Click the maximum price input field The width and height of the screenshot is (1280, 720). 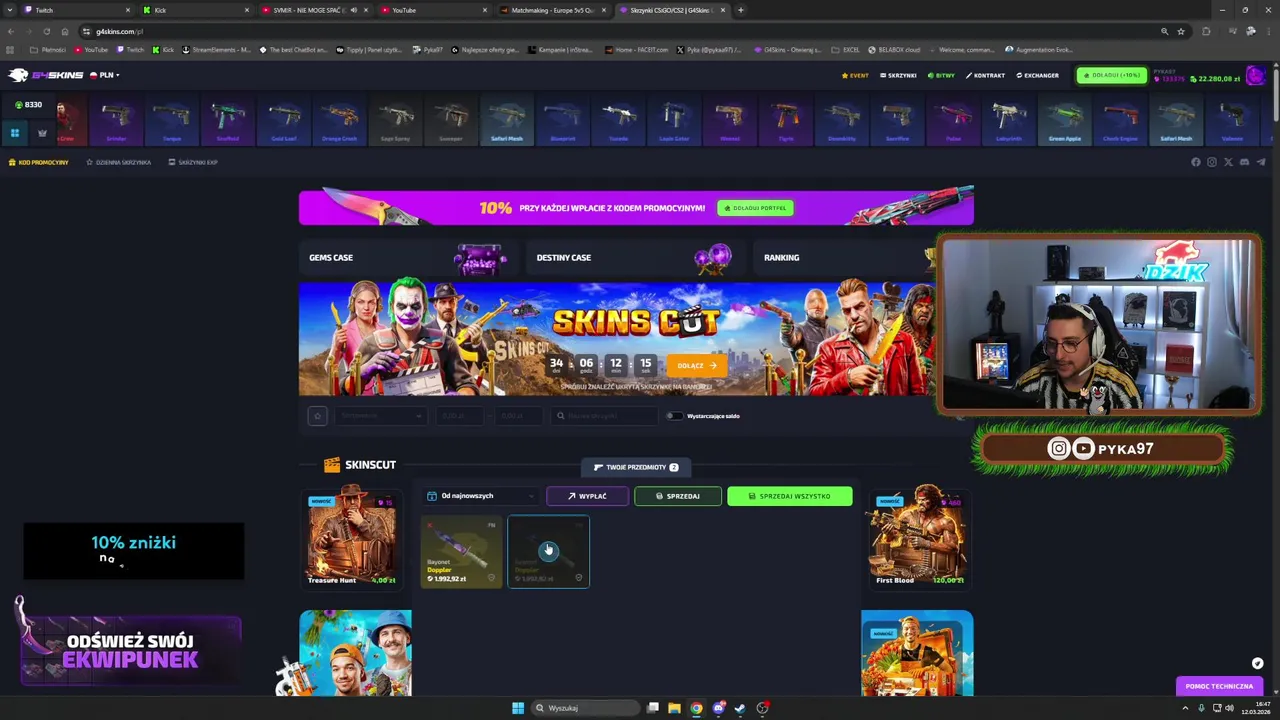pos(517,416)
